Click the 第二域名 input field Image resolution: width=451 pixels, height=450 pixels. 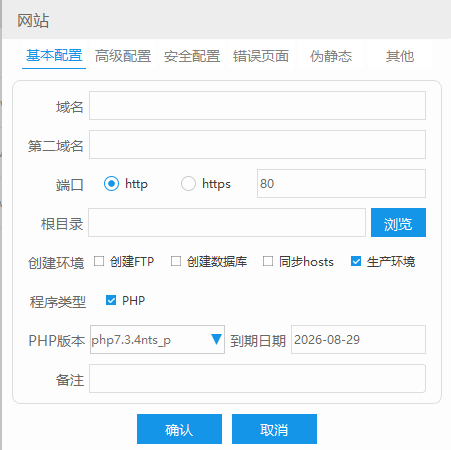tap(257, 144)
